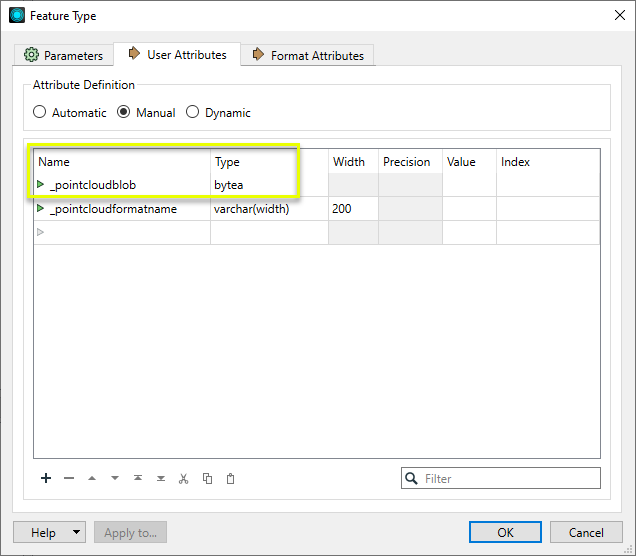Open the Help button dropdown arrow

(x=76, y=533)
